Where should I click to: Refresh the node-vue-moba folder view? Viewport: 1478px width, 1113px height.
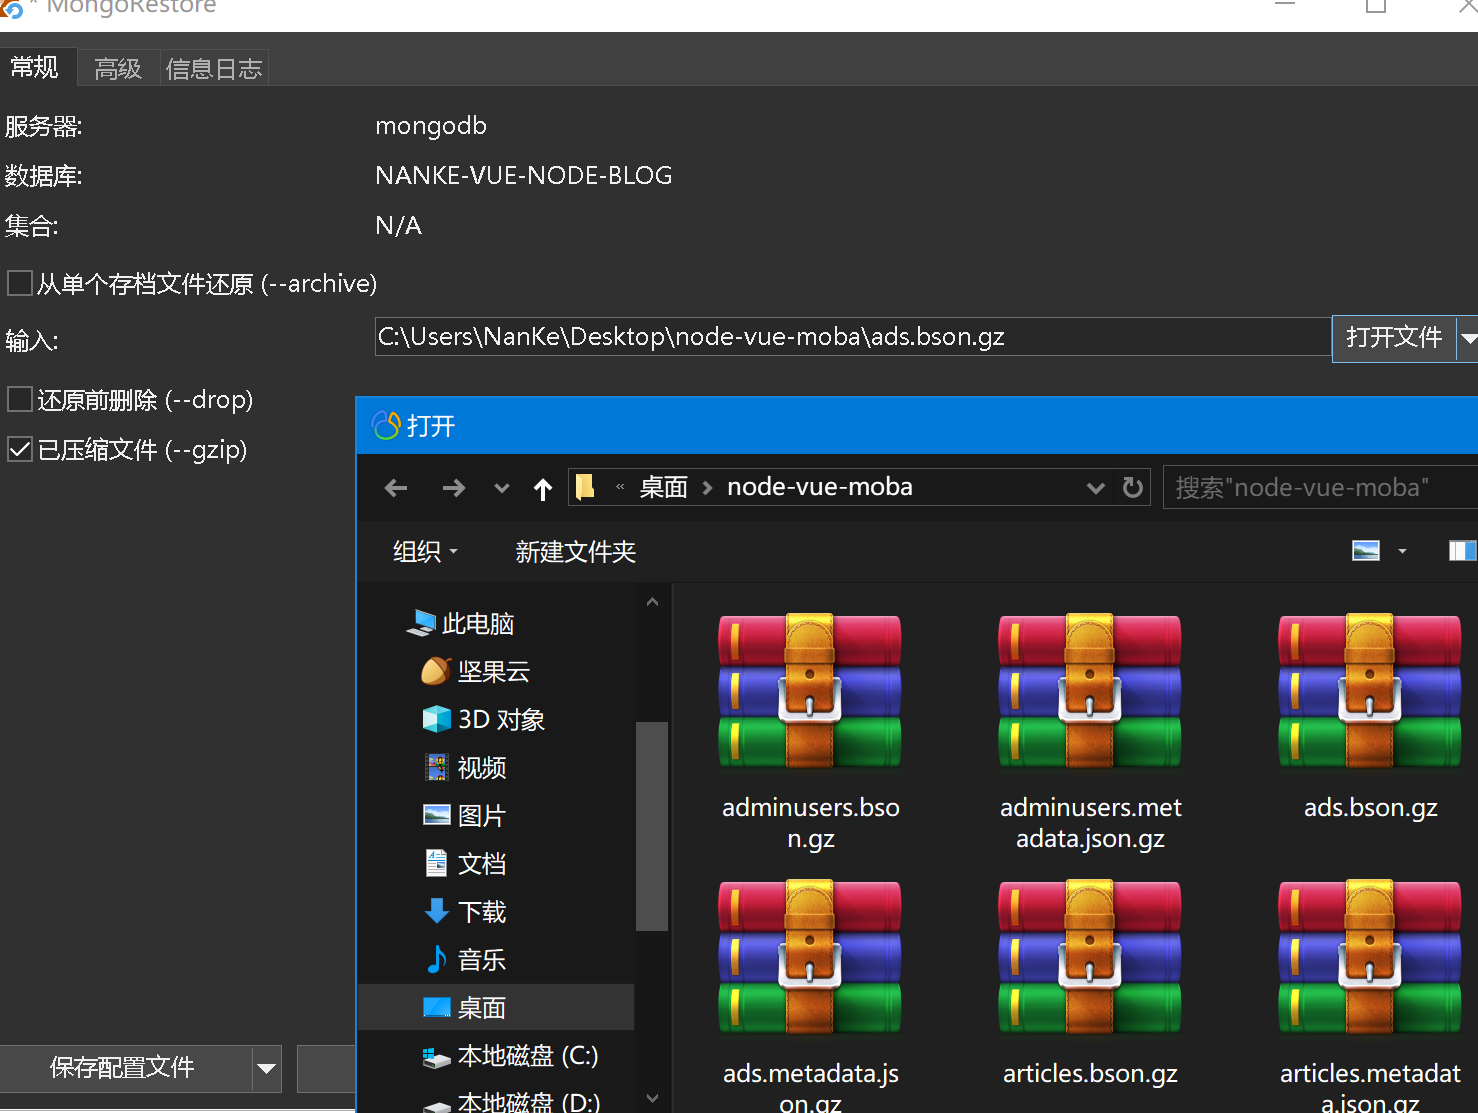[1133, 487]
